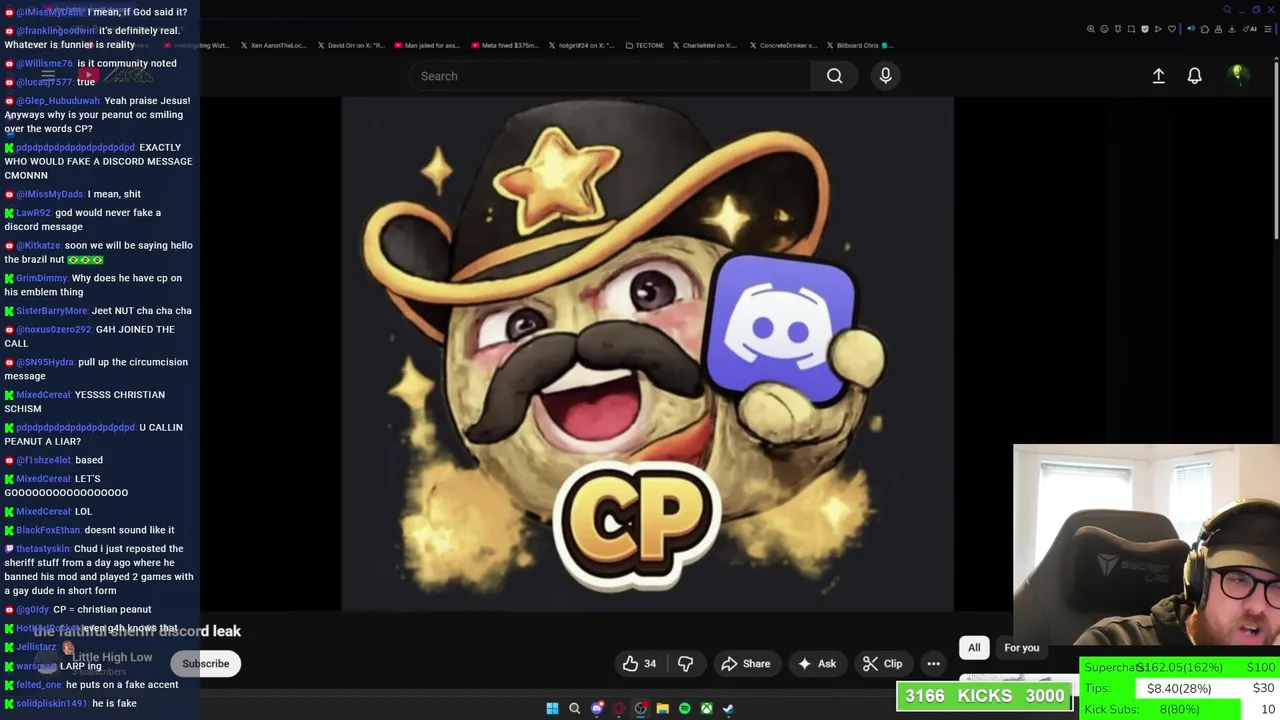The height and width of the screenshot is (720, 1280).
Task: Open the AI assistant toolbar icon
Action: (x=1250, y=29)
